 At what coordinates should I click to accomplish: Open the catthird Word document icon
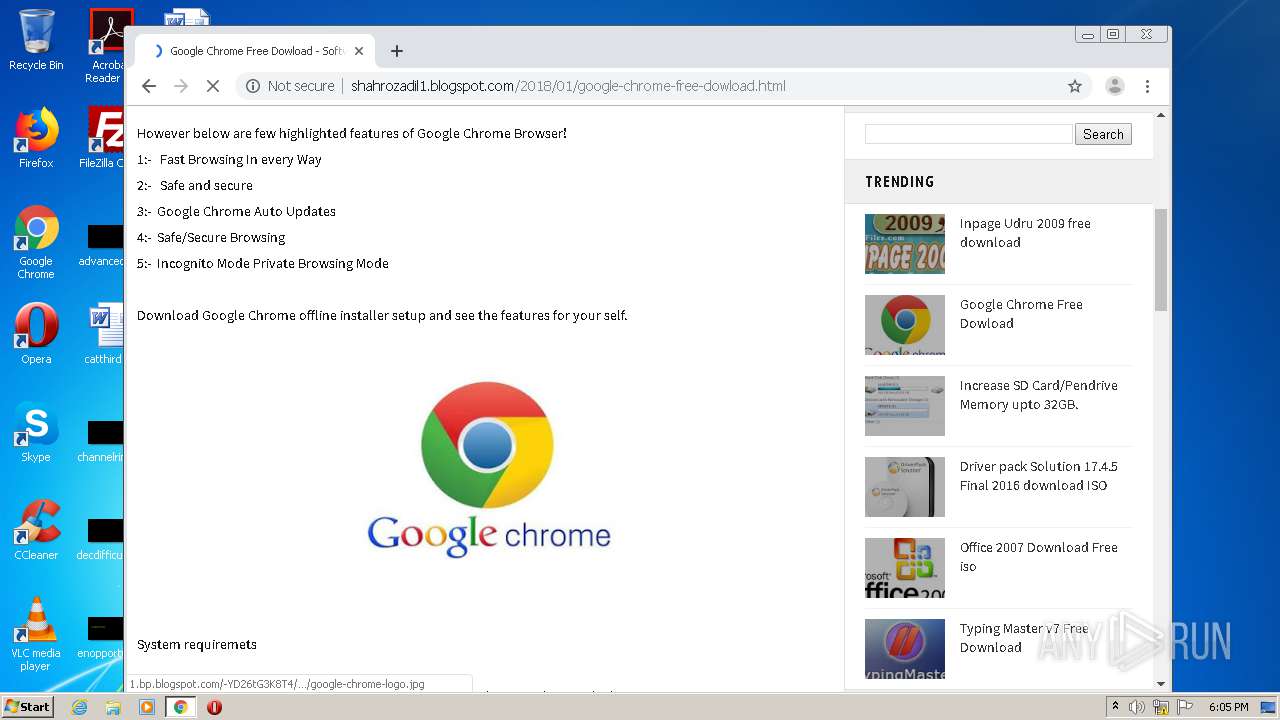104,334
